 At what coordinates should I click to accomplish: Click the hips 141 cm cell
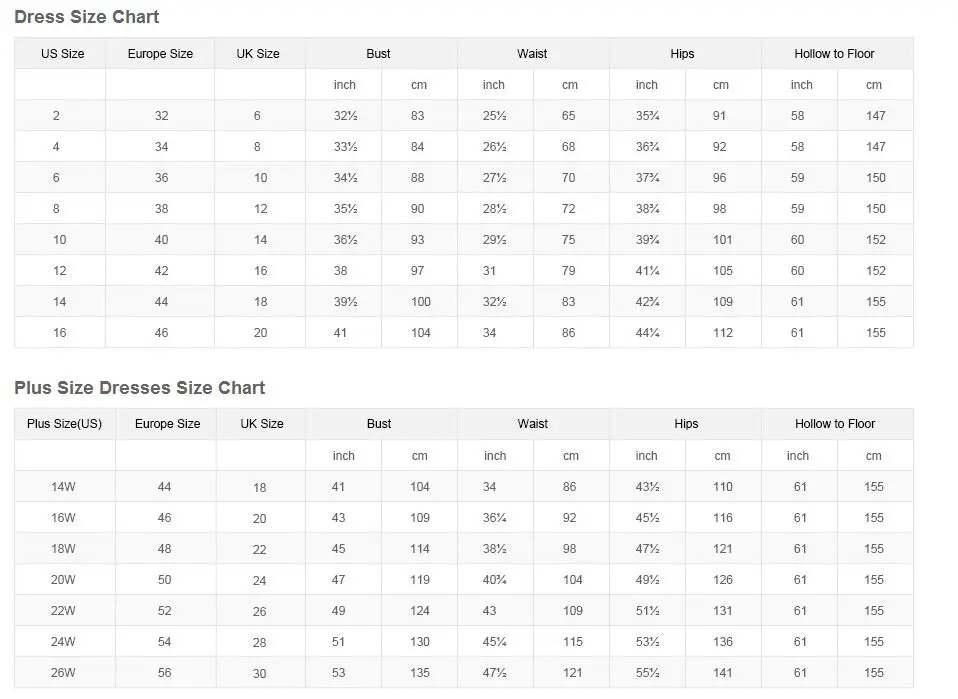(x=722, y=673)
